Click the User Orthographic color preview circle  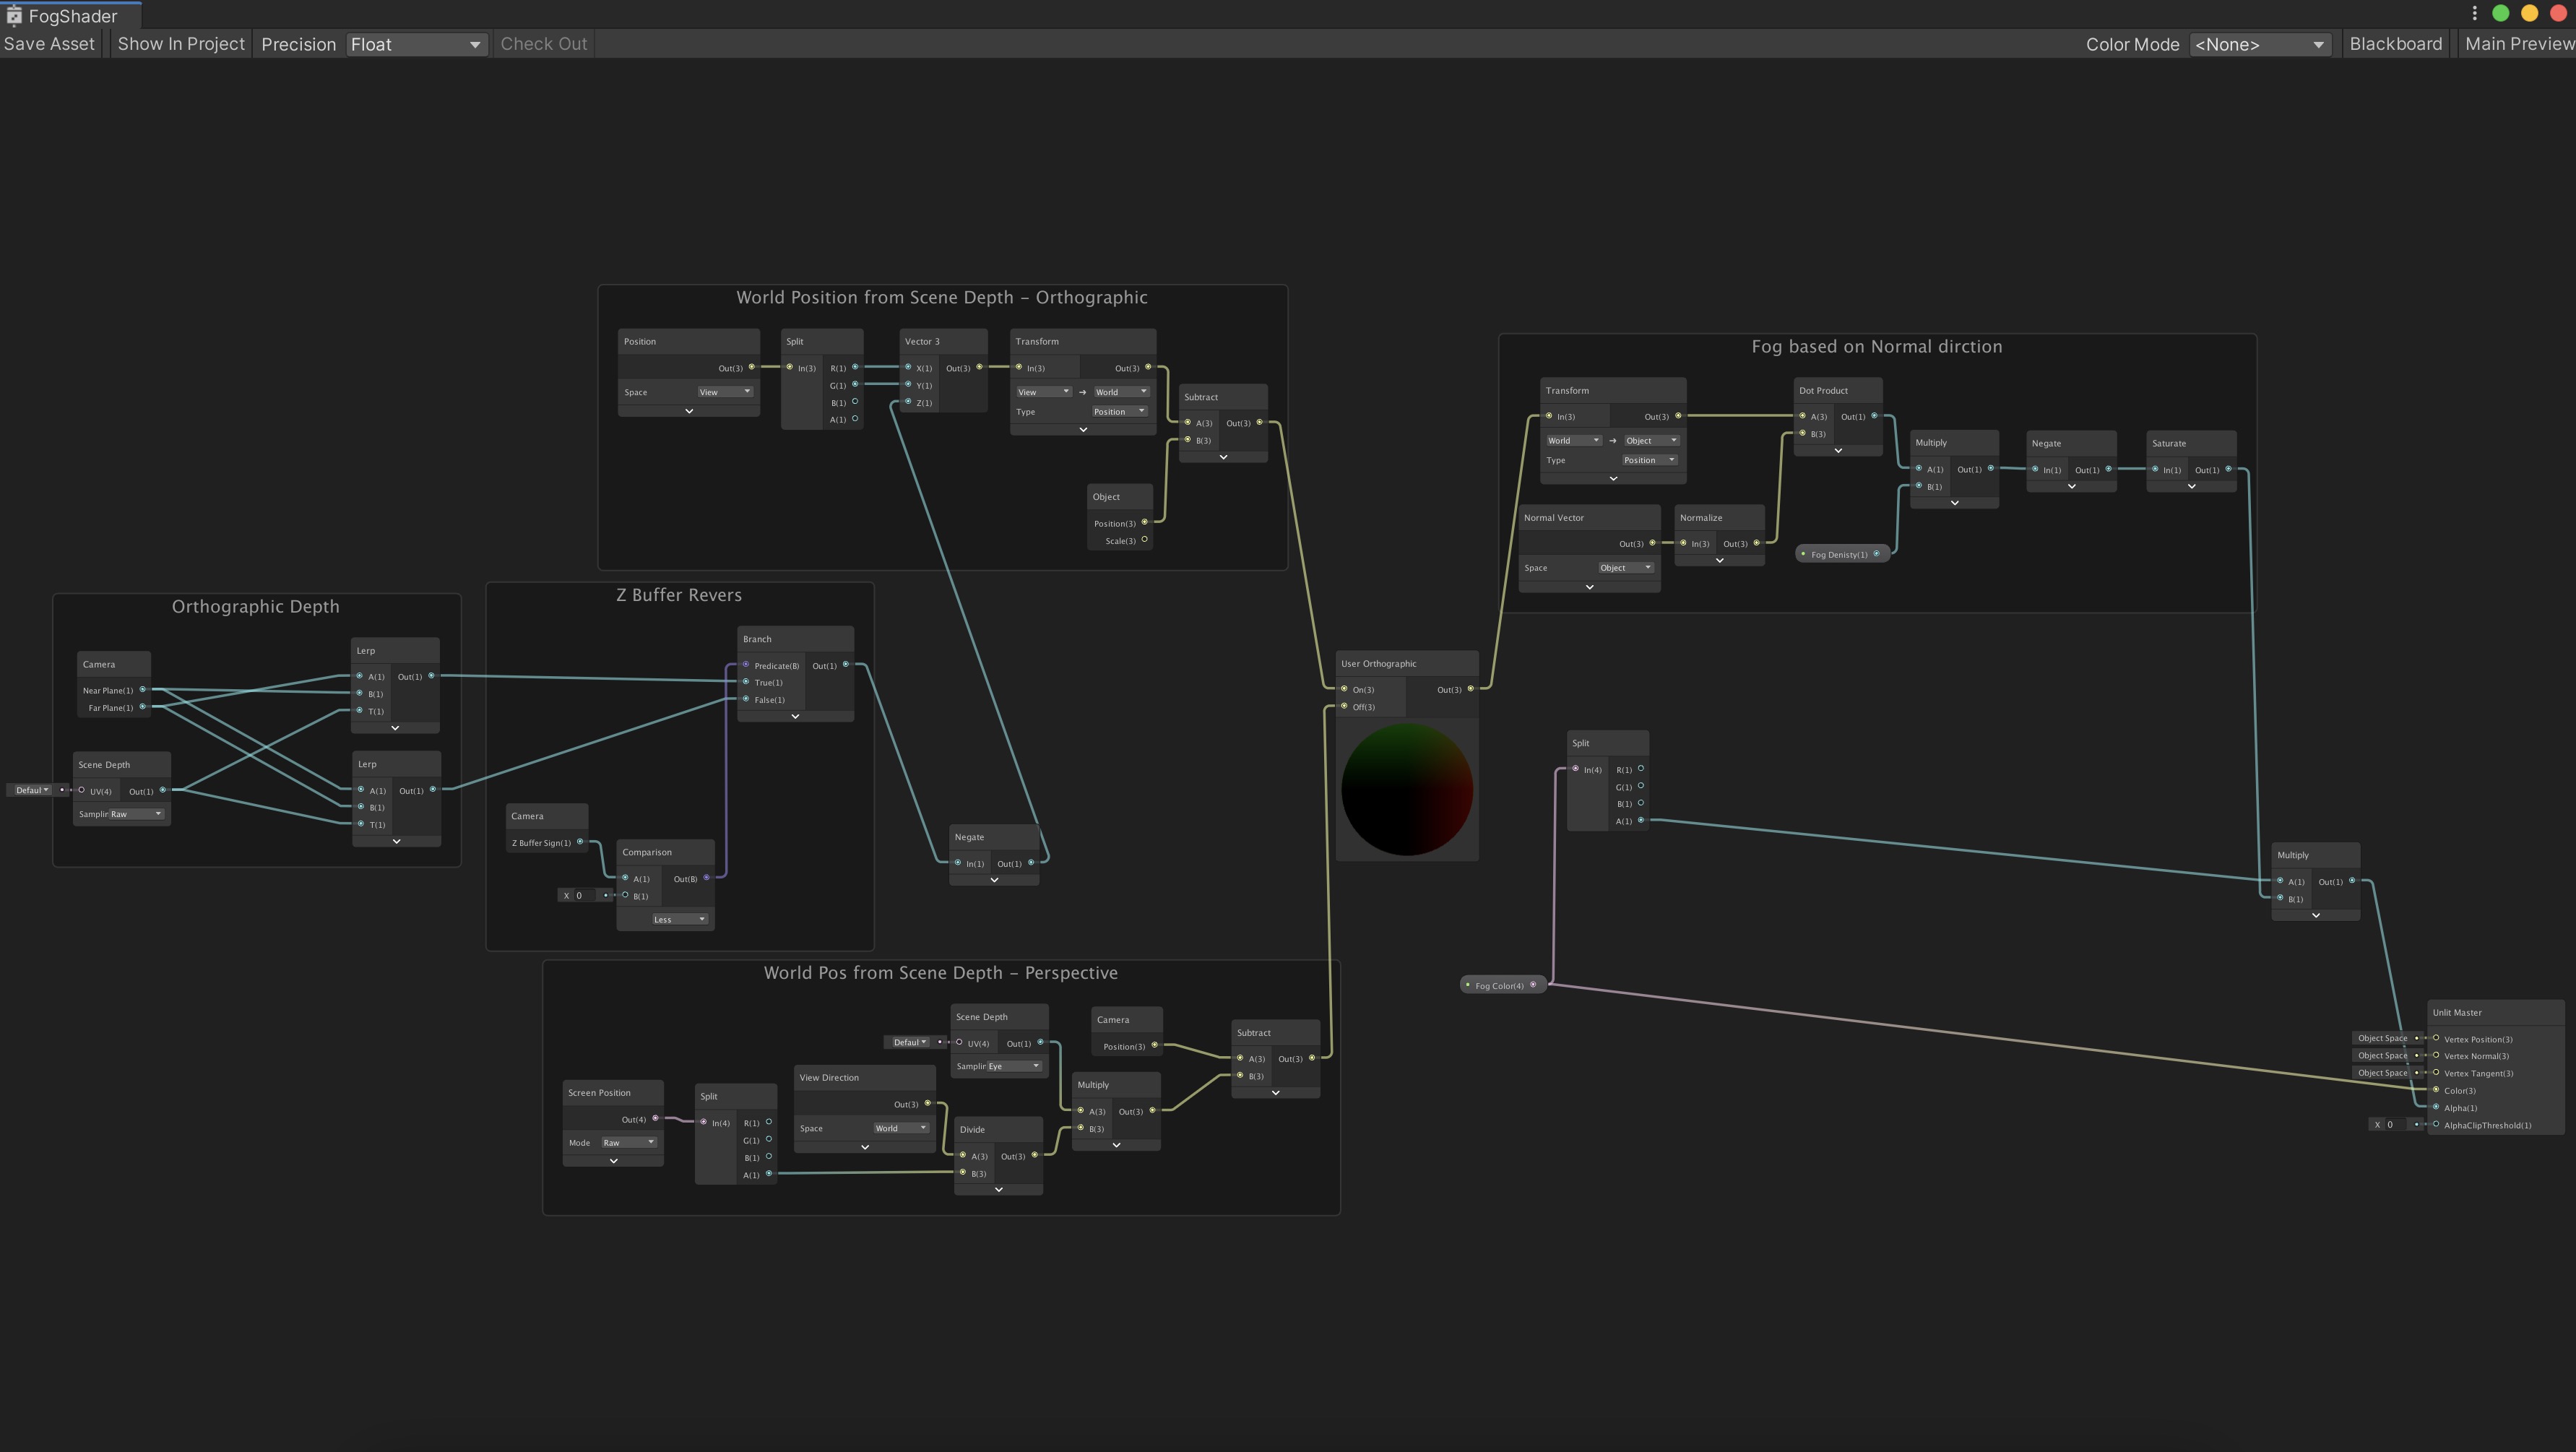1407,790
